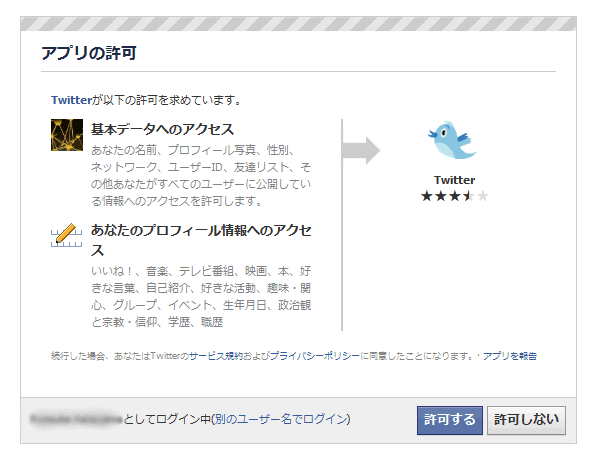This screenshot has height=462, width=591.
Task: Click the アプリを報告 report app link
Action: (510, 356)
